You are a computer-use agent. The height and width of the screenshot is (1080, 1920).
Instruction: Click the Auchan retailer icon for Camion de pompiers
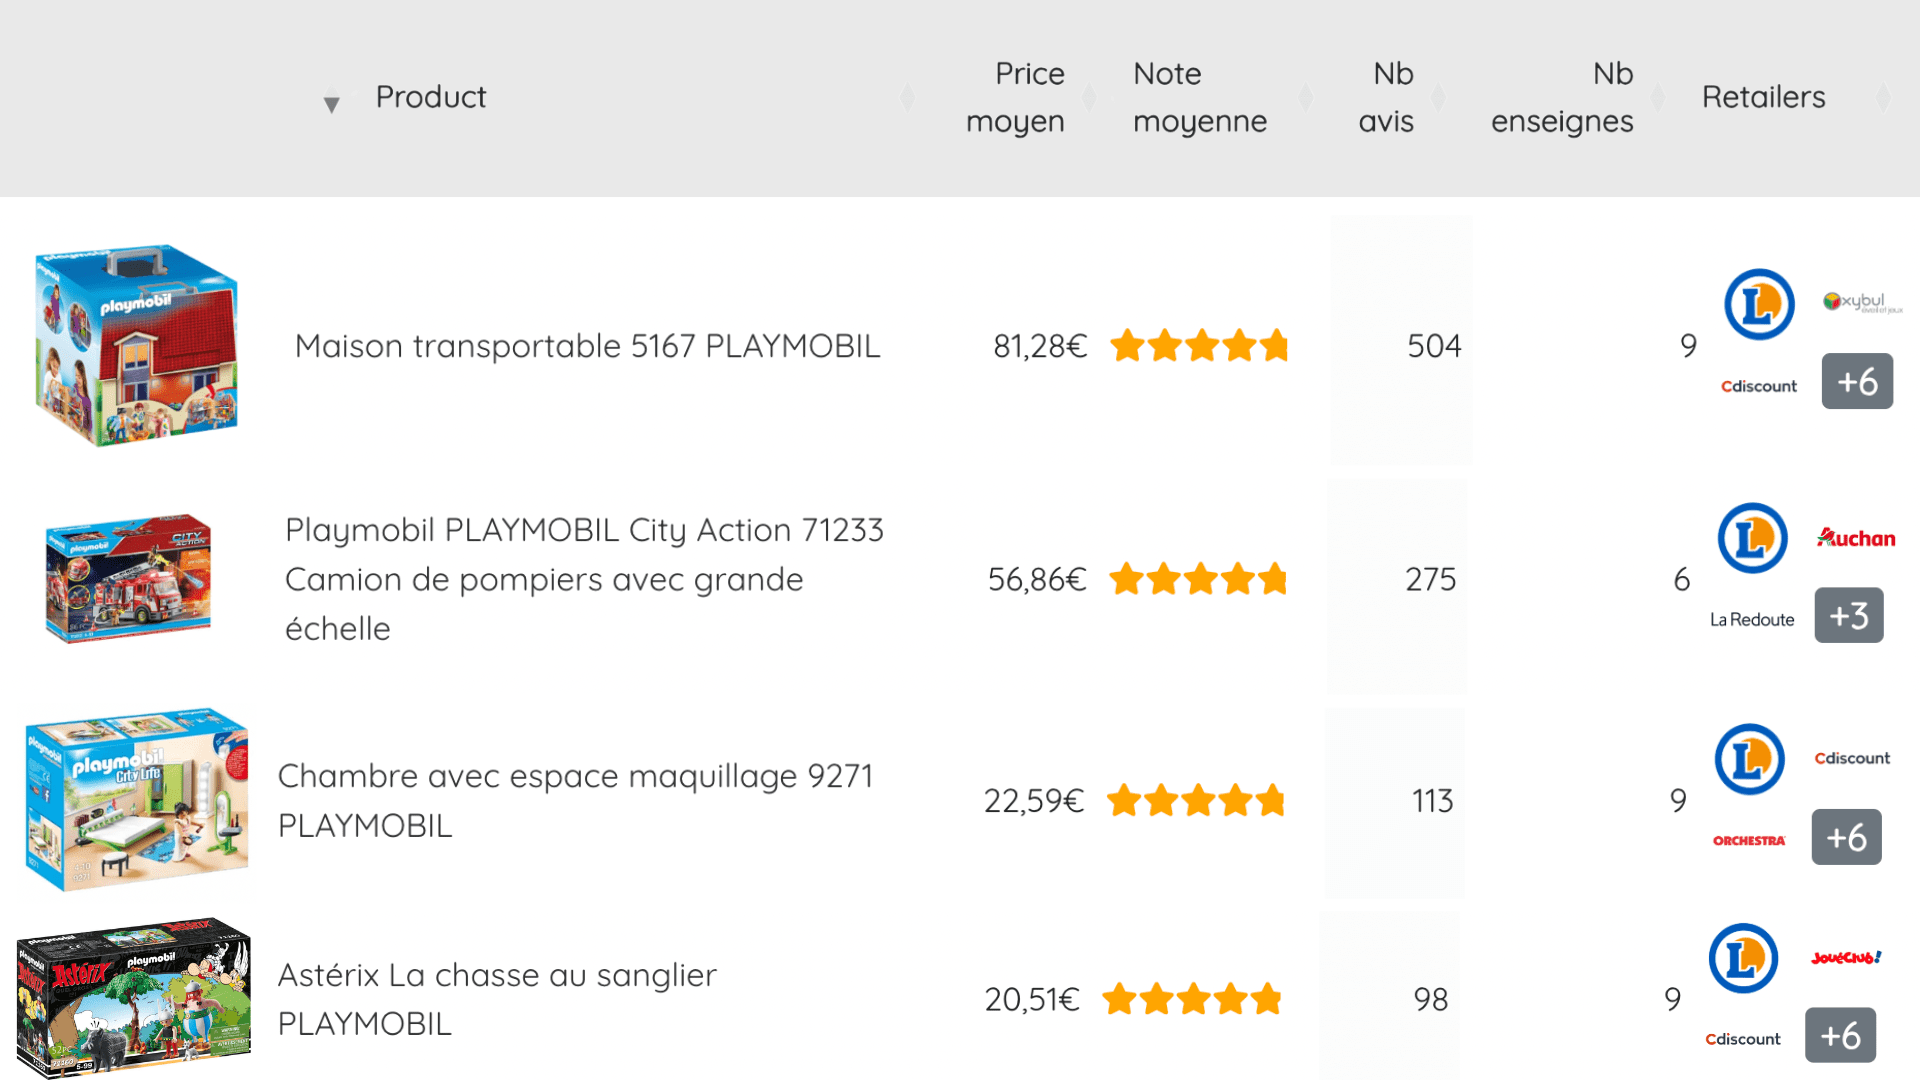coord(1855,539)
